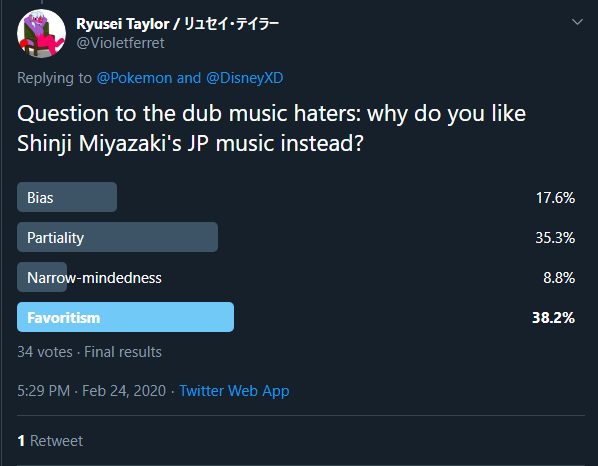
Task: Click the tweet question text
Action: [272, 129]
